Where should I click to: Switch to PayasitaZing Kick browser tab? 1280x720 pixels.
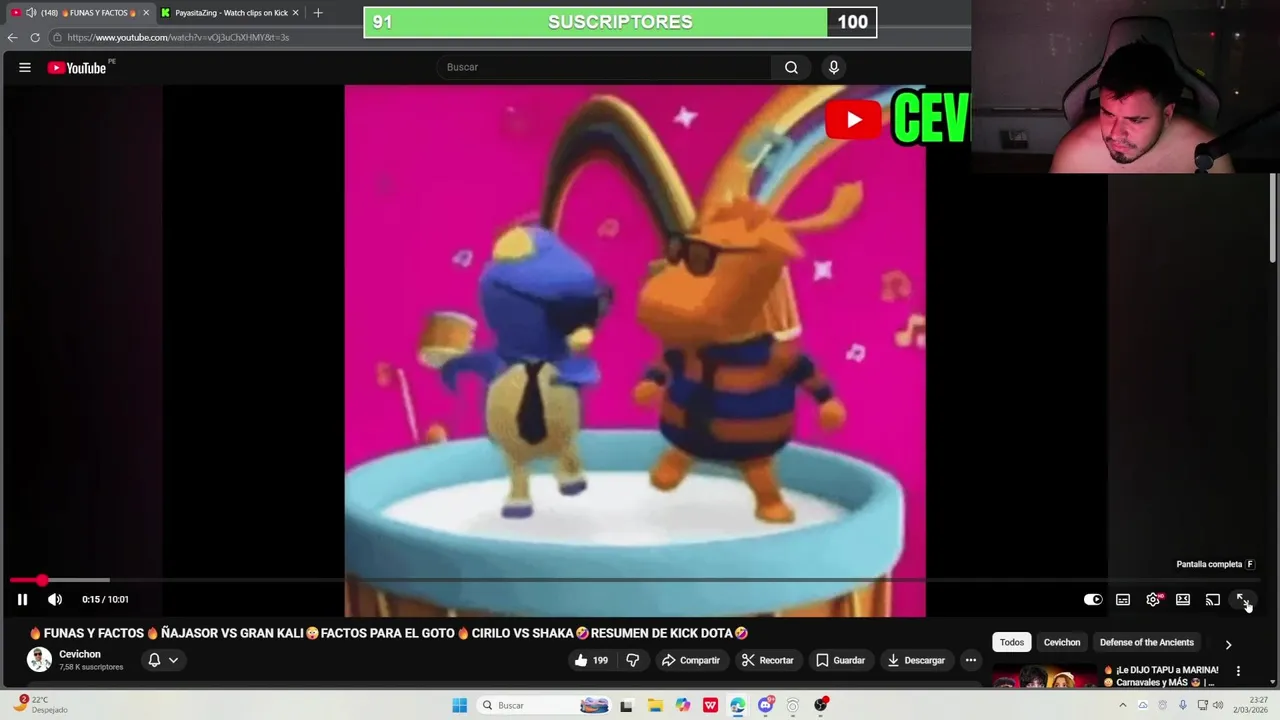[x=231, y=12]
